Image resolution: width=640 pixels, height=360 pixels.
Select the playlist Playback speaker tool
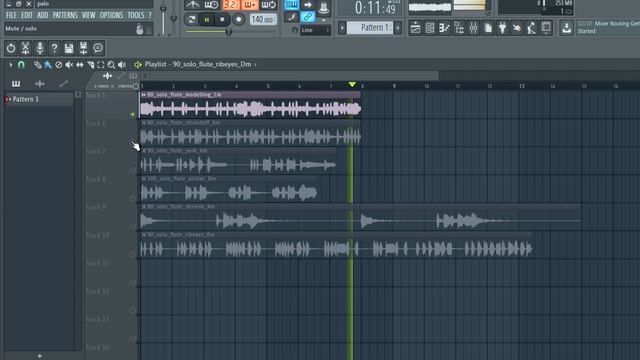122,64
